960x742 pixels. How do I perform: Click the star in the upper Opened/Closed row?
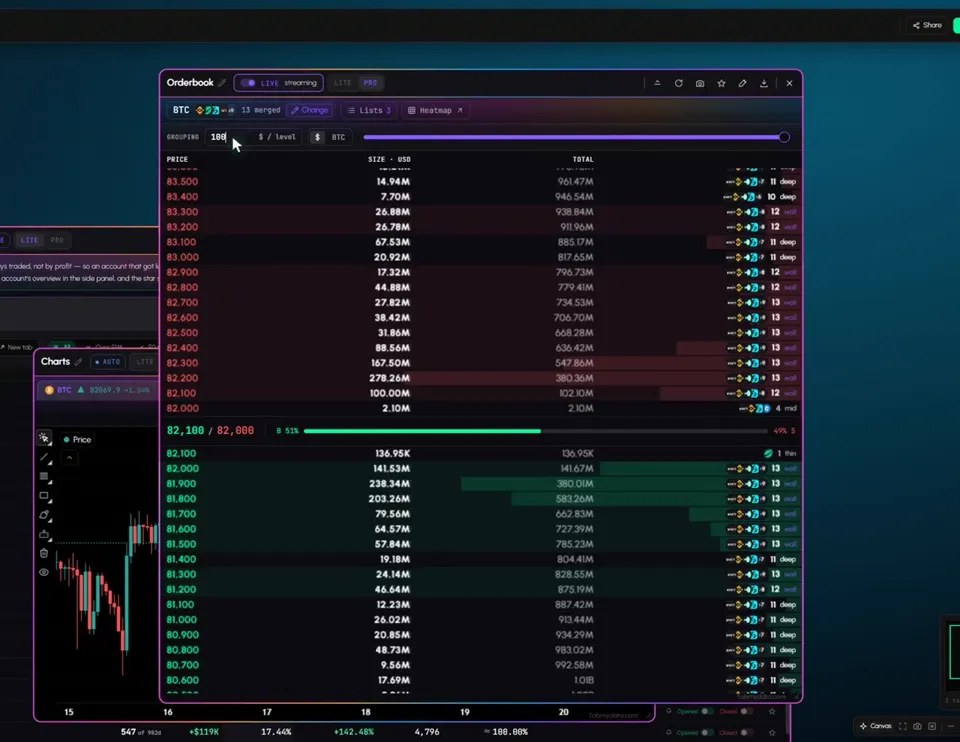coord(772,711)
